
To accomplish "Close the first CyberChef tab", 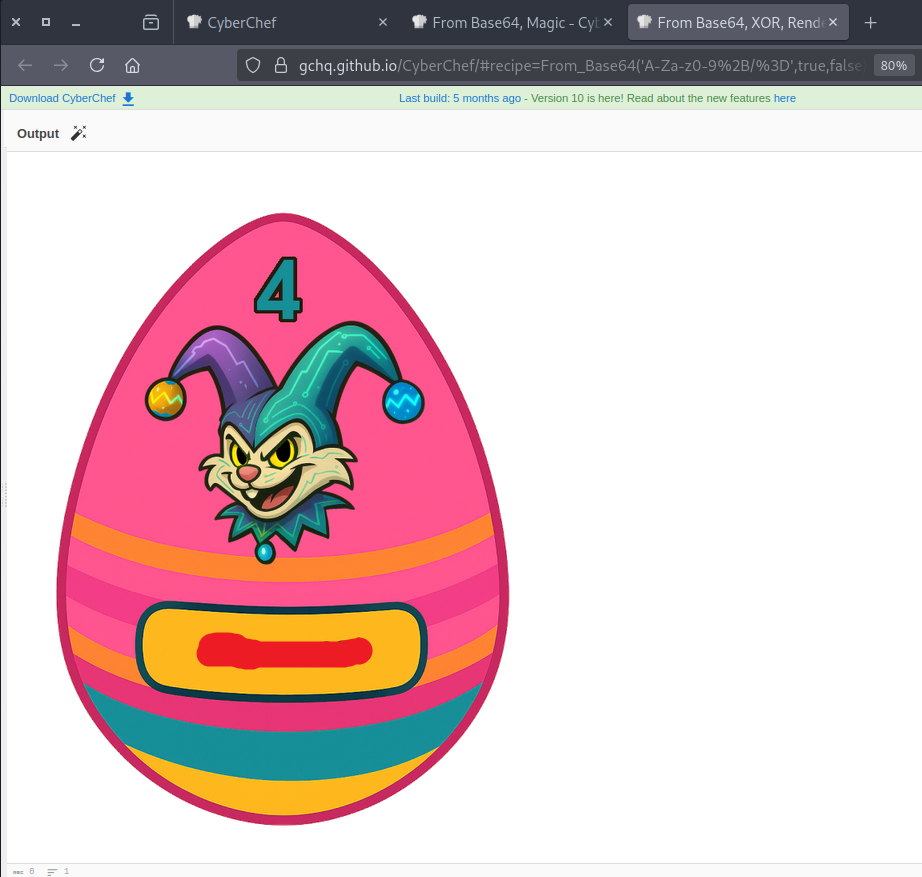I will 382,22.
